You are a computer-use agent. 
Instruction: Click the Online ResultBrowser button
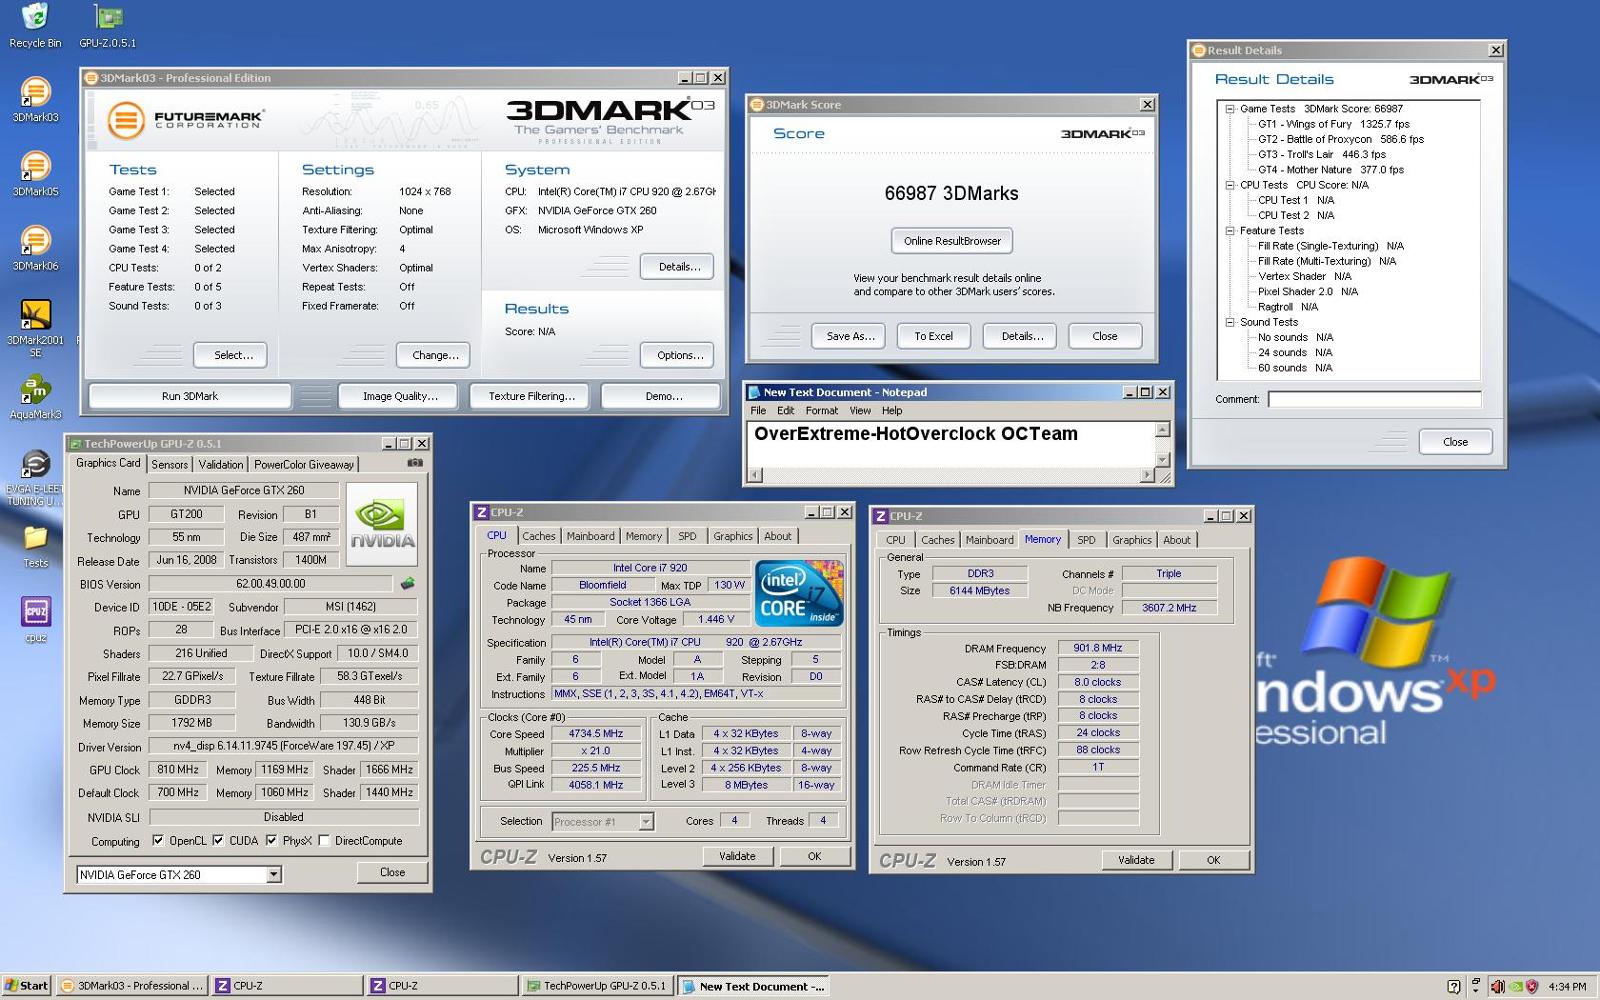point(952,241)
